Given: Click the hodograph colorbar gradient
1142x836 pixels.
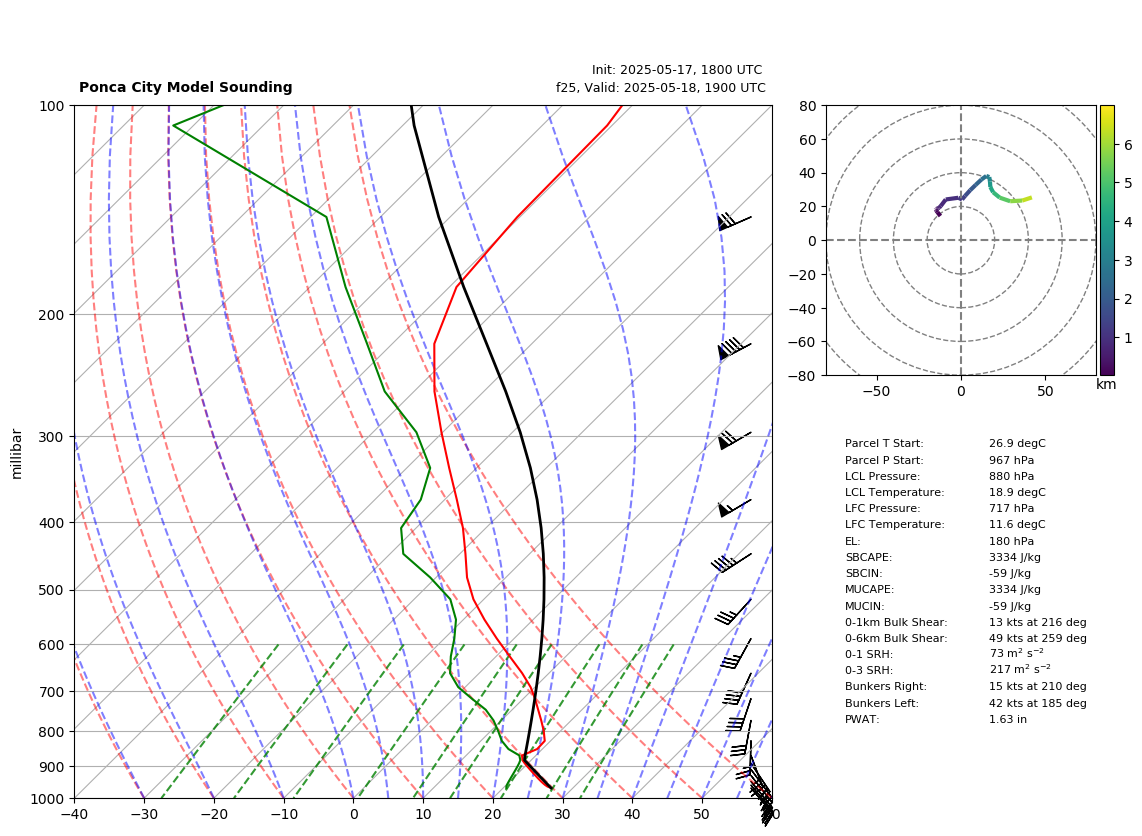Looking at the screenshot, I should [x=1107, y=240].
